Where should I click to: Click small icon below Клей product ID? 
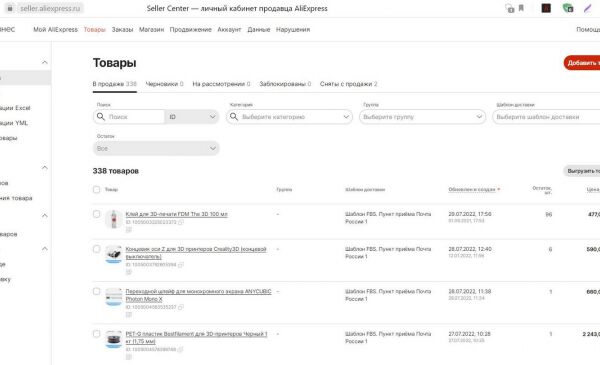(x=129, y=230)
